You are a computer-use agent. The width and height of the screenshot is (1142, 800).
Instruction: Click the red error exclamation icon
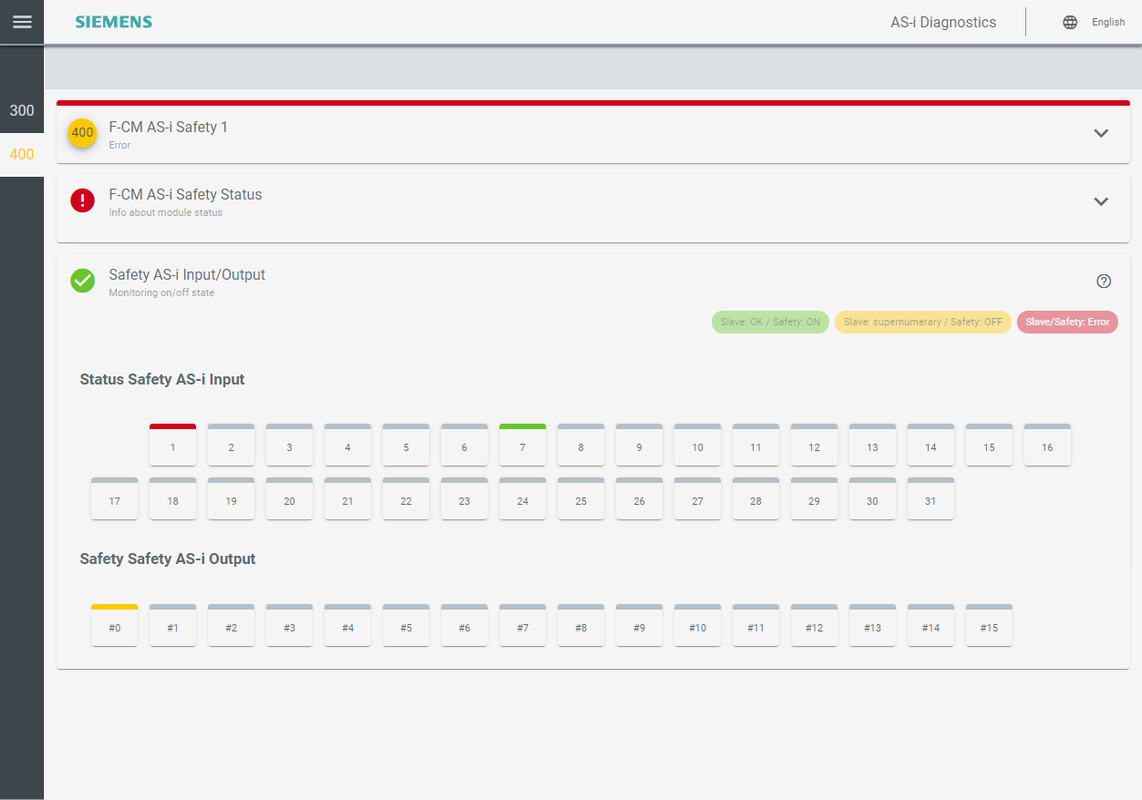82,200
